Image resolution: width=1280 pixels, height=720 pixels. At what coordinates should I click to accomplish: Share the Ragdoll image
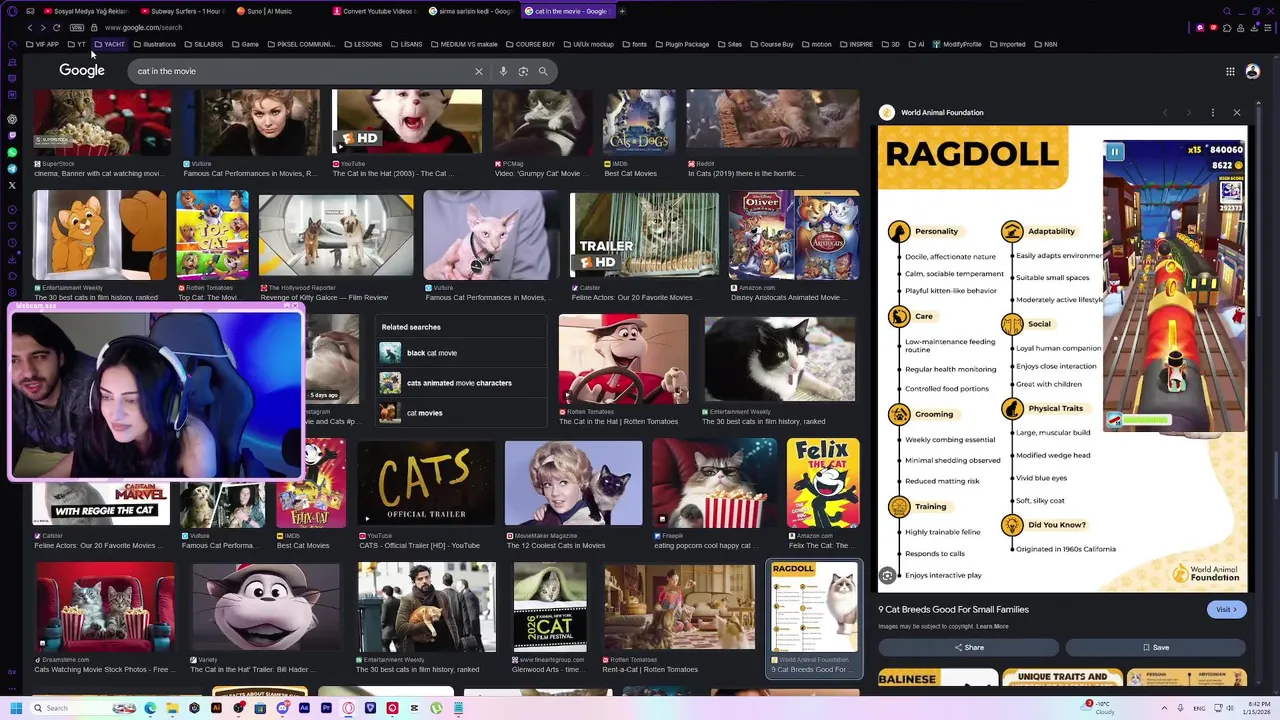(968, 647)
